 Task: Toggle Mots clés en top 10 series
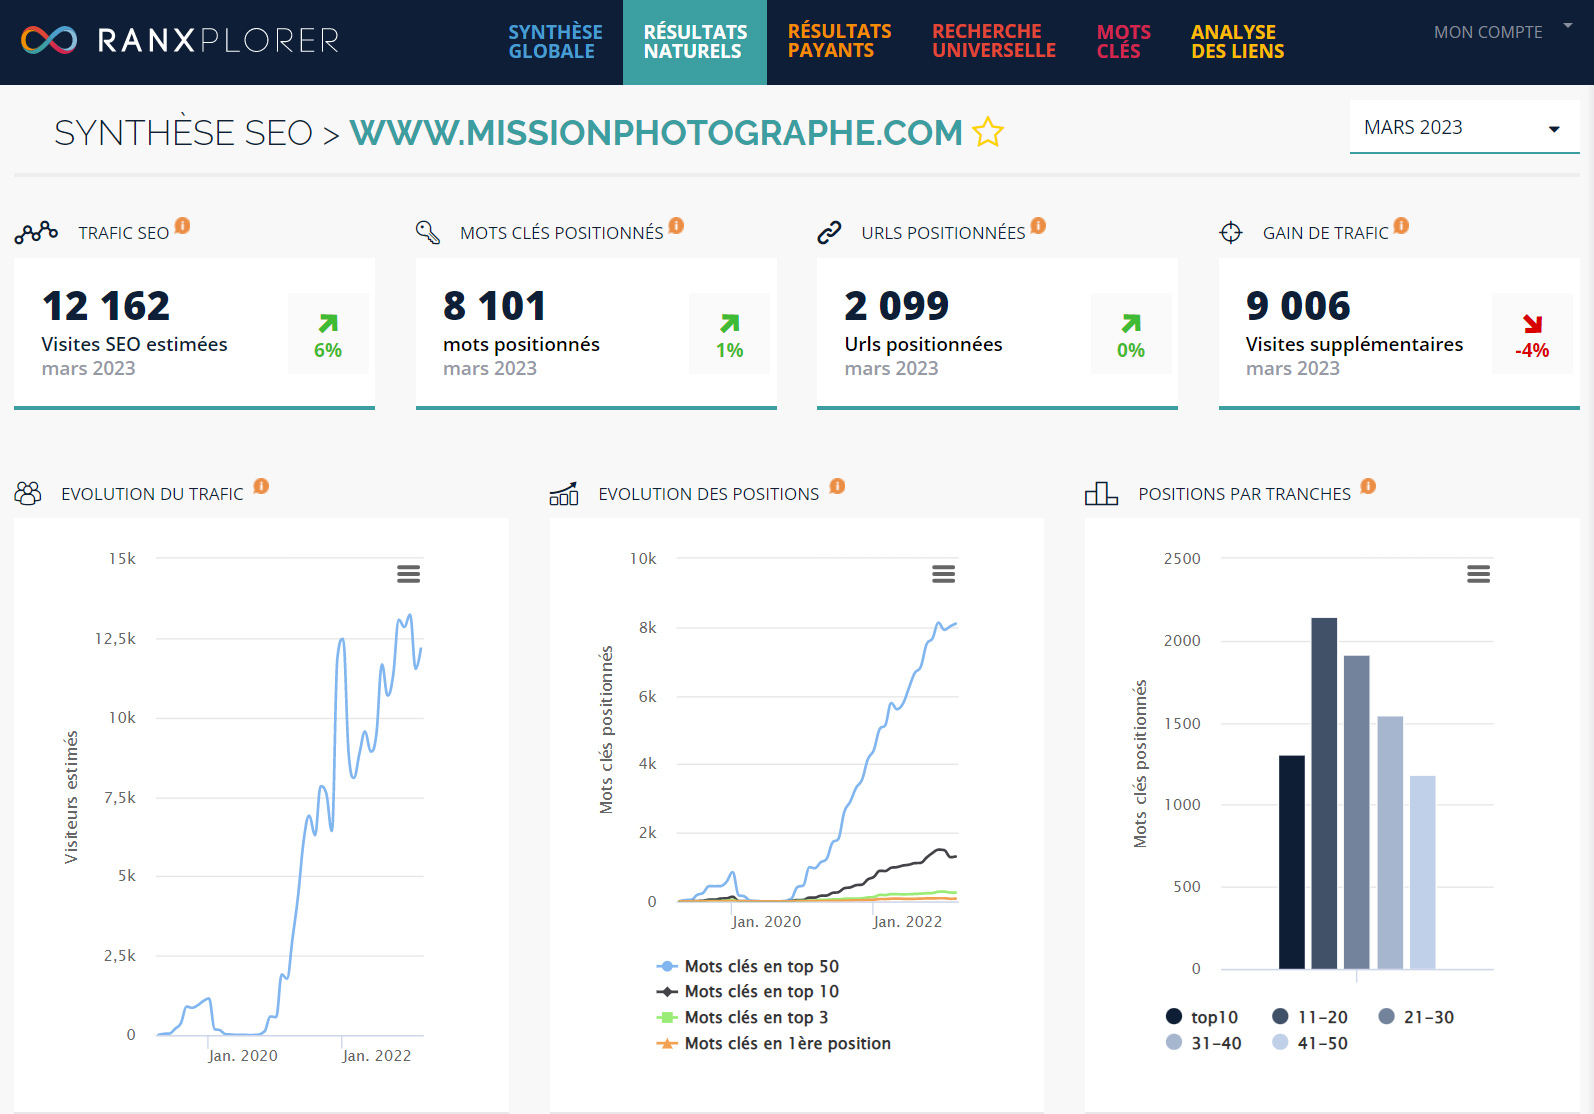[748, 991]
